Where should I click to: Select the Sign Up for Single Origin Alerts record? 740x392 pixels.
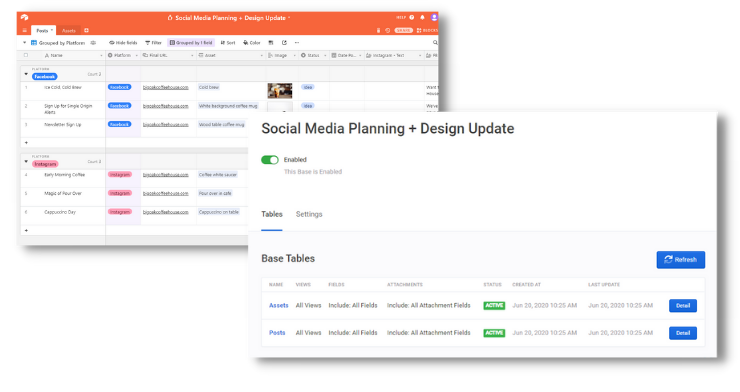point(68,109)
